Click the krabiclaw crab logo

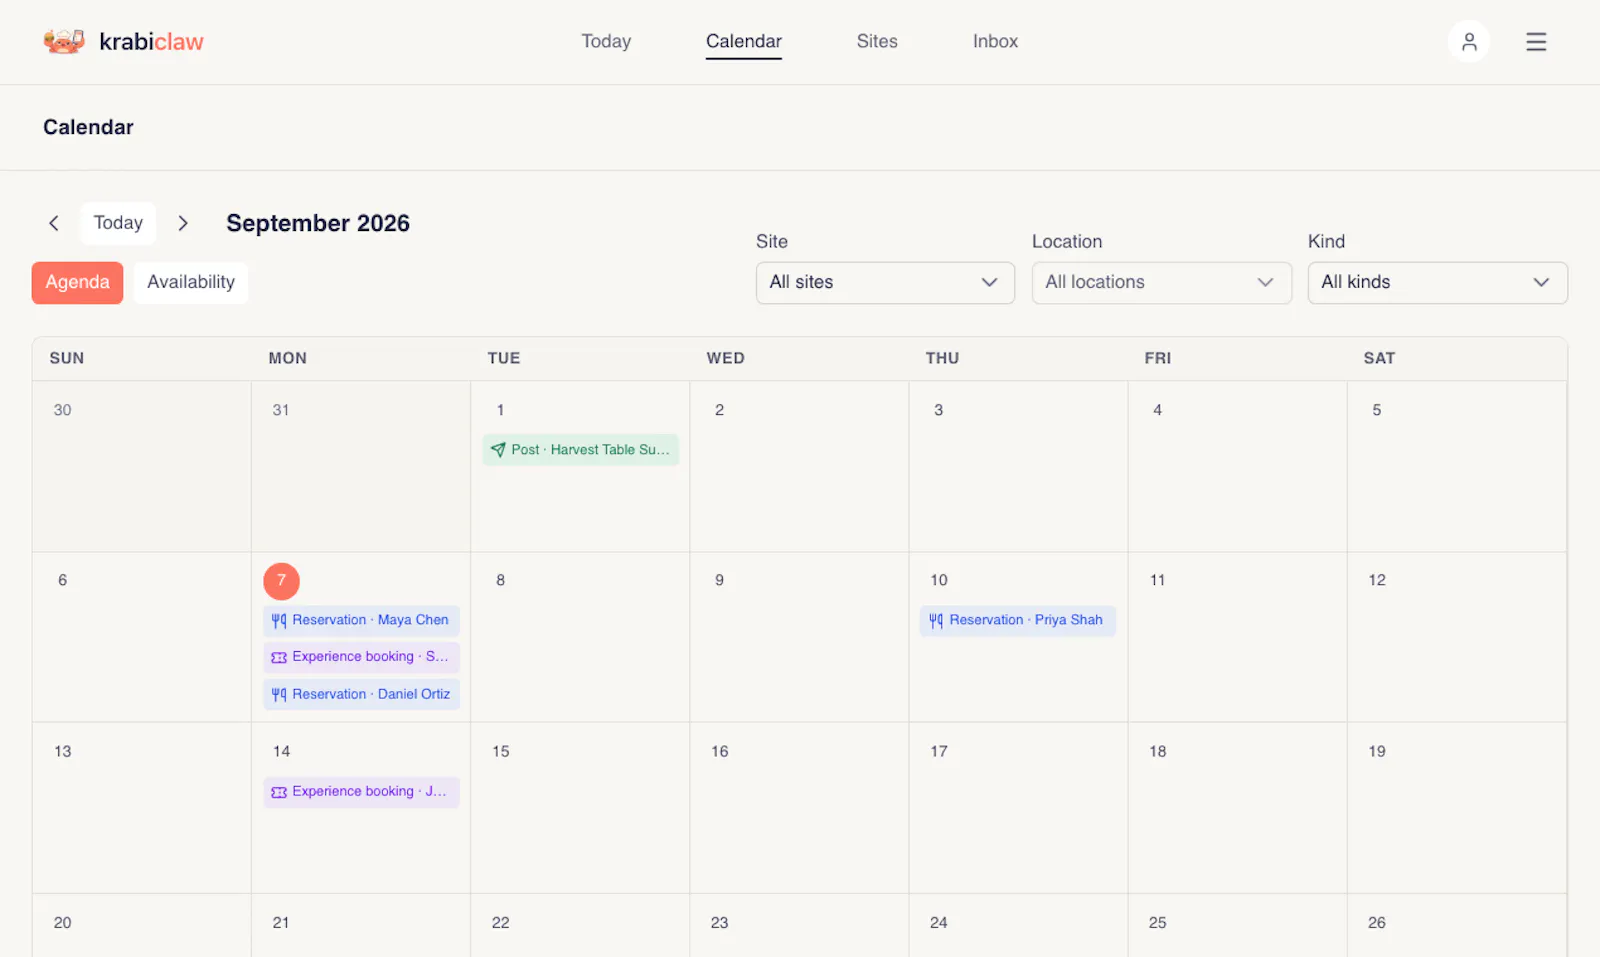pos(64,41)
